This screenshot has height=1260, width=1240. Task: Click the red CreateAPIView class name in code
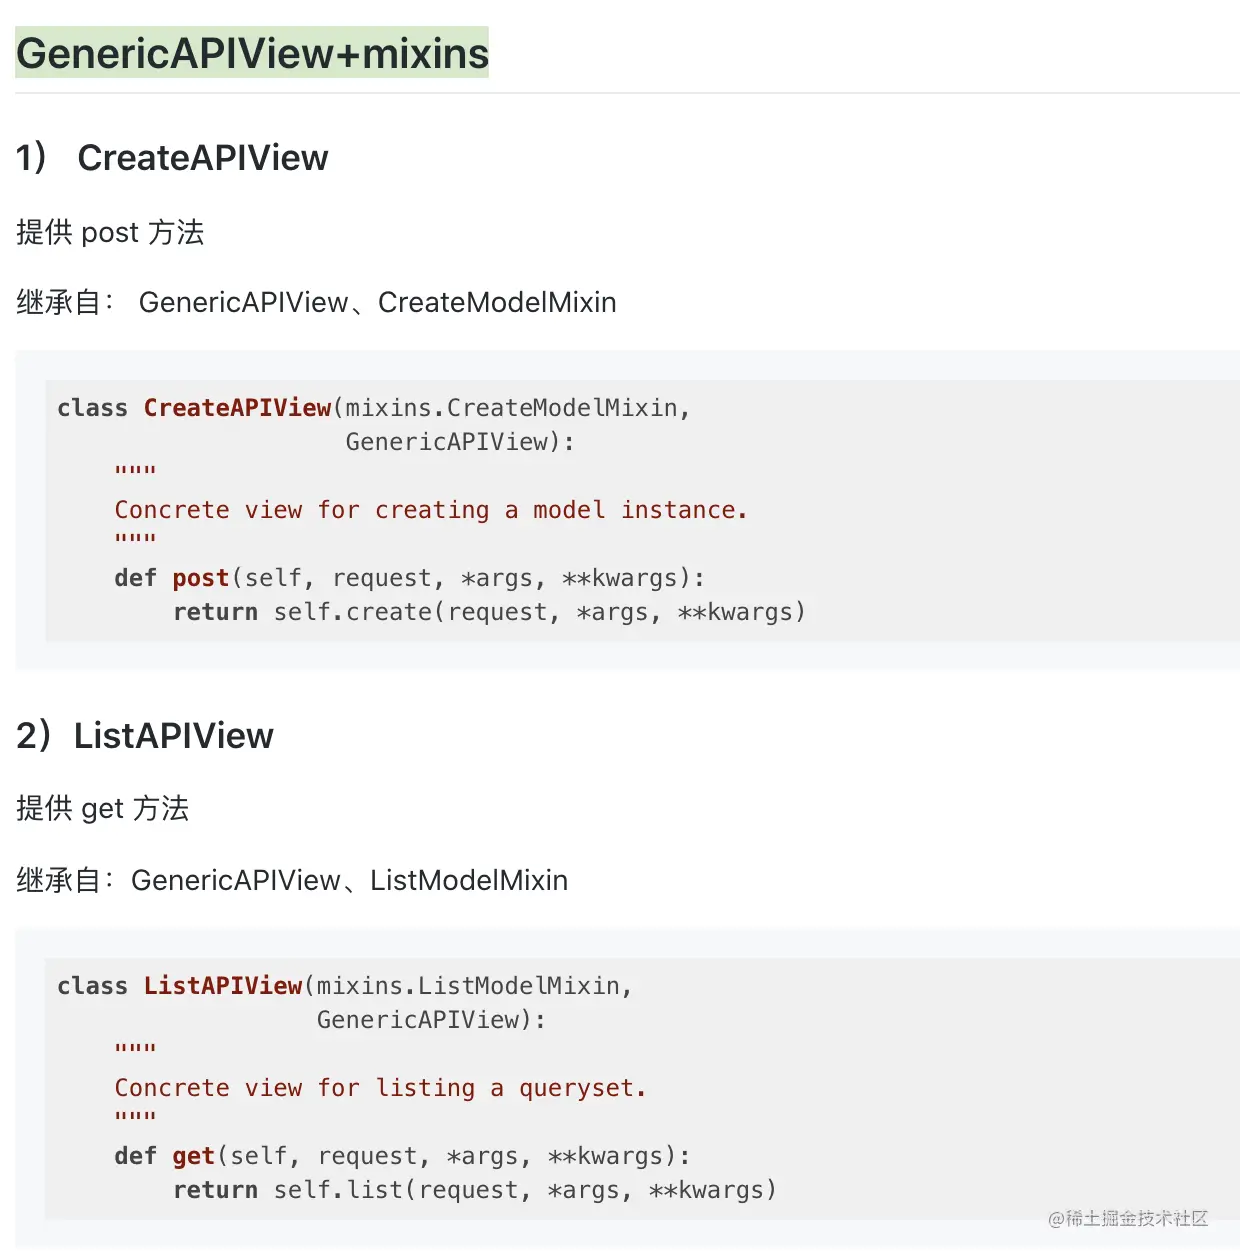237,408
